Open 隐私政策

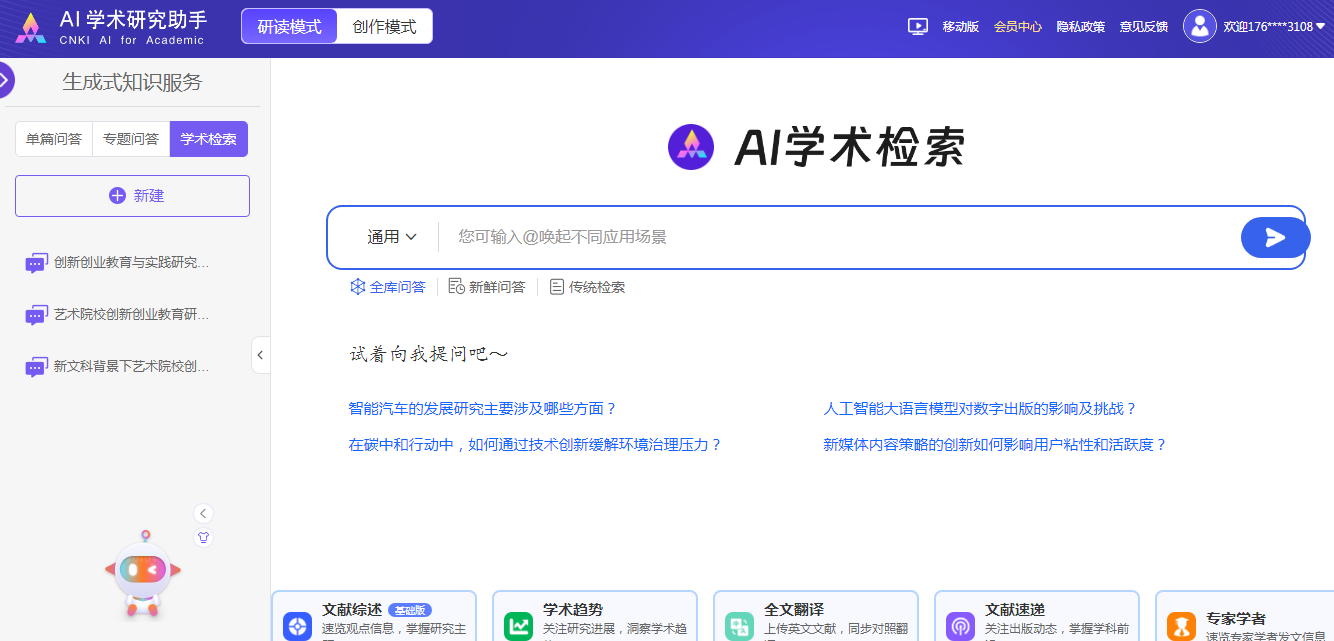point(1081,27)
